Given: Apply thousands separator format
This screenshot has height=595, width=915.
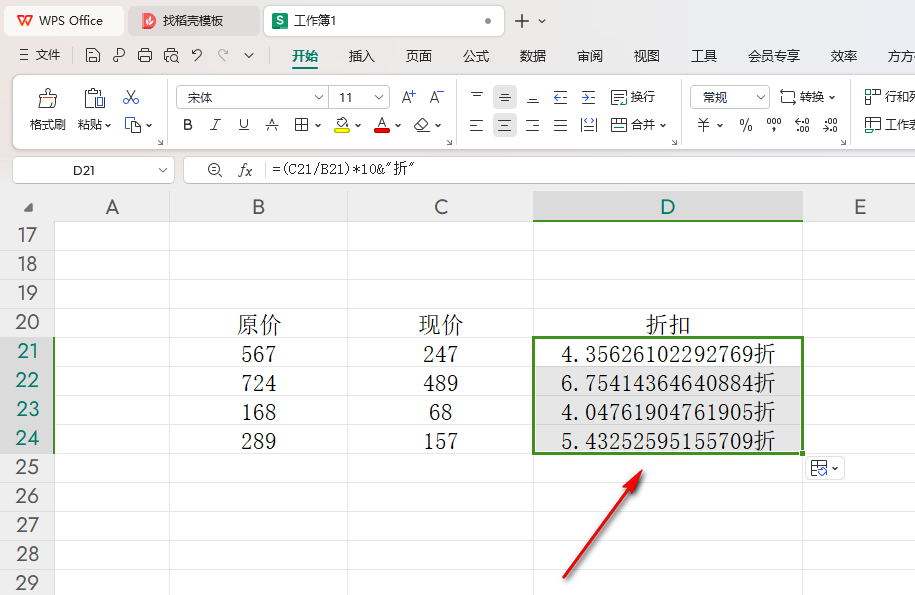Looking at the screenshot, I should click(x=774, y=125).
